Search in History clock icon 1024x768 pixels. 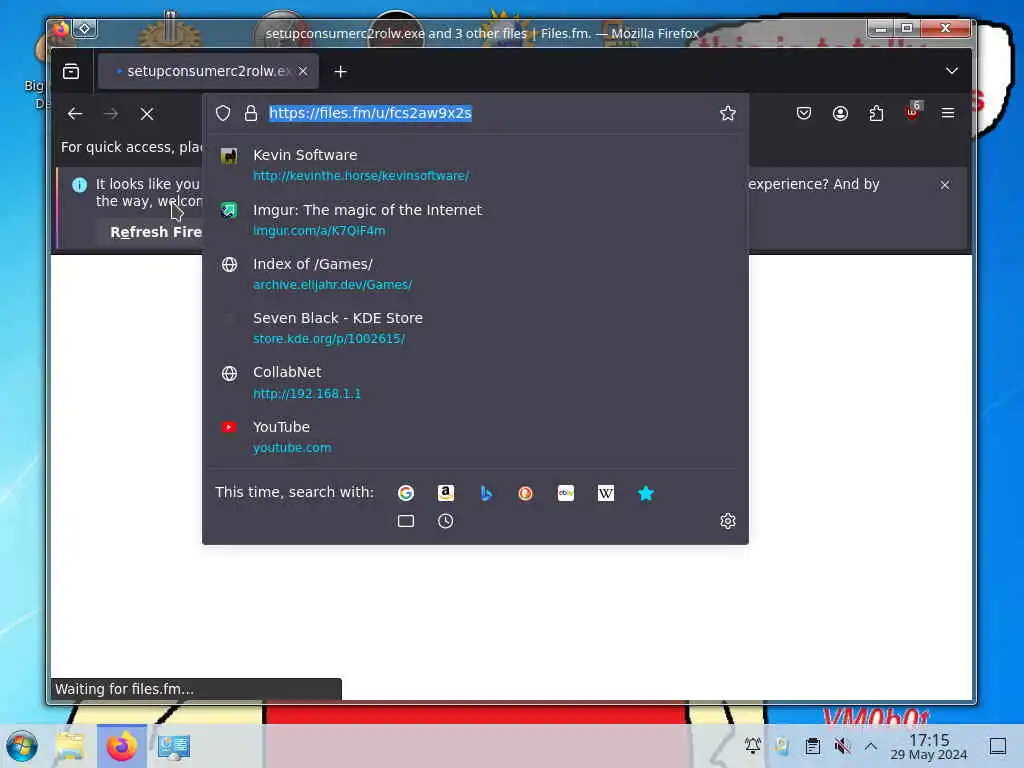click(x=445, y=521)
